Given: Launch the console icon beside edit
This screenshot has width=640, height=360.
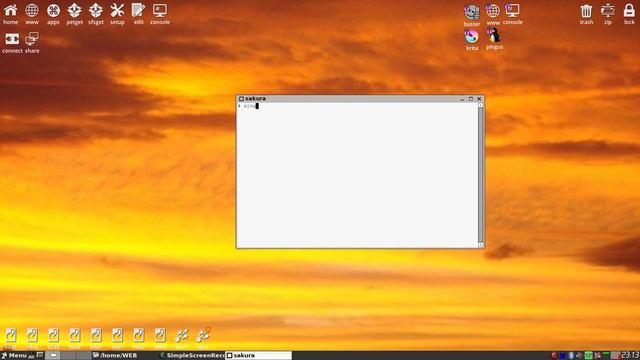Looking at the screenshot, I should 160,14.
